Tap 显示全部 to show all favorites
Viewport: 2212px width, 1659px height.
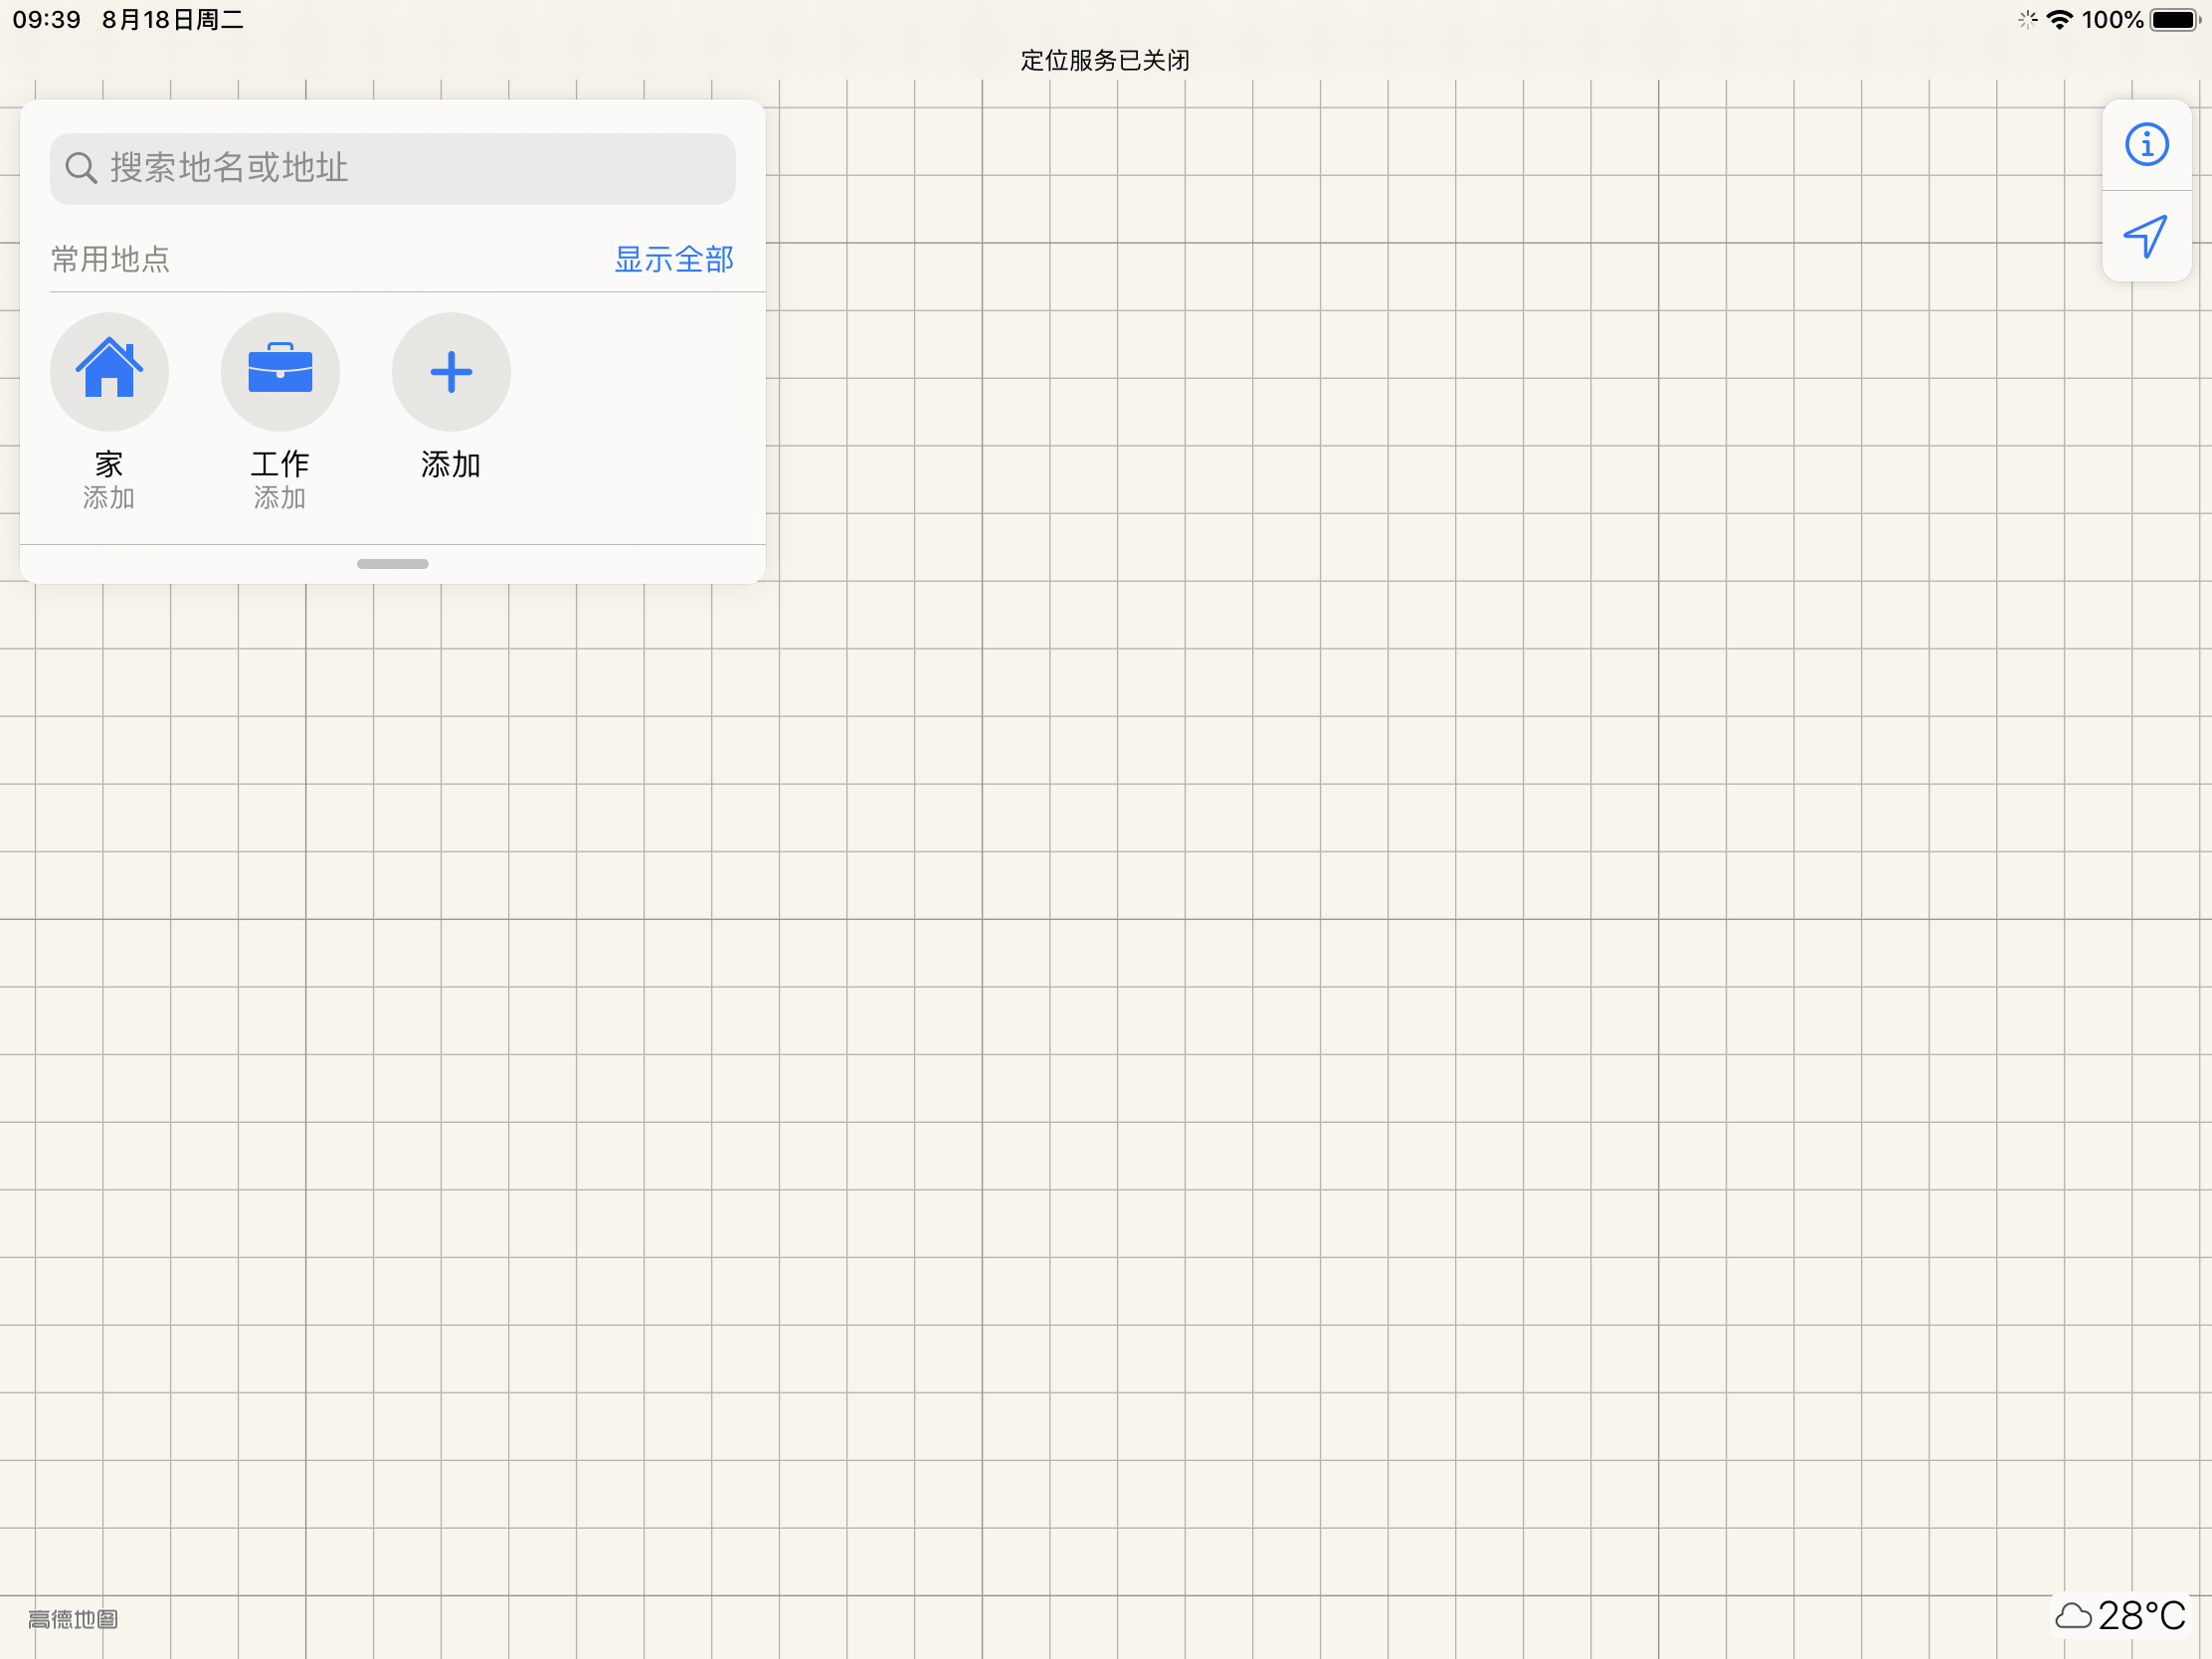(674, 260)
